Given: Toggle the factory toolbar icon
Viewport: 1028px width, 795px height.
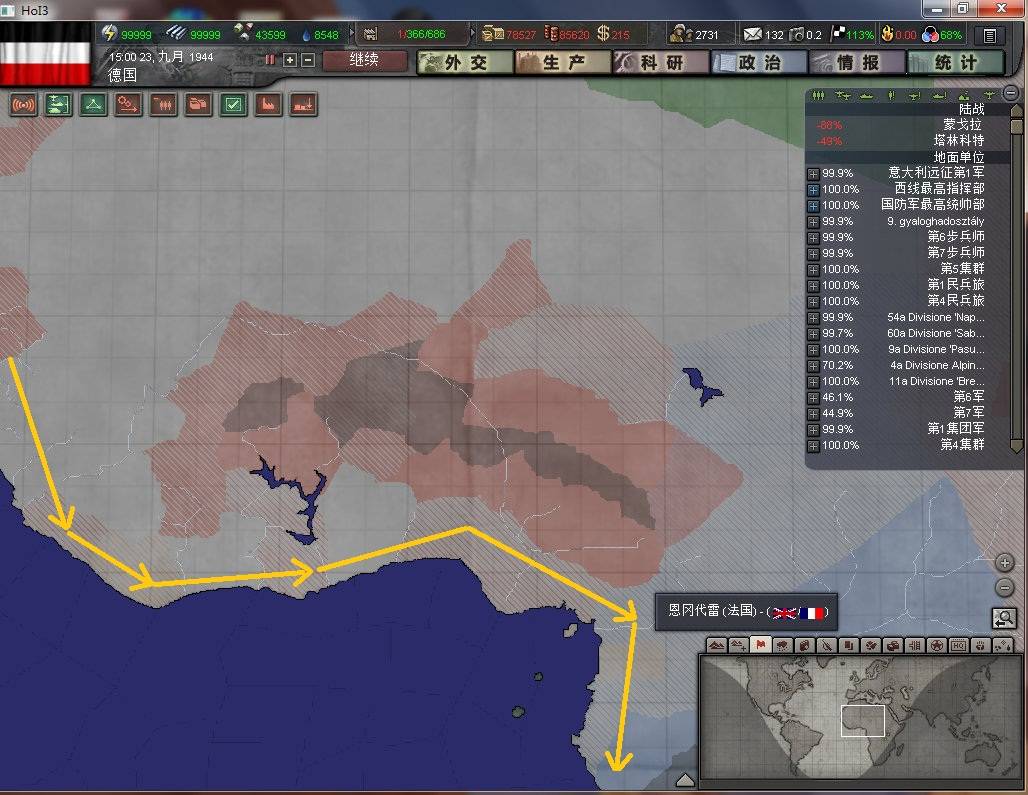Looking at the screenshot, I should 268,104.
